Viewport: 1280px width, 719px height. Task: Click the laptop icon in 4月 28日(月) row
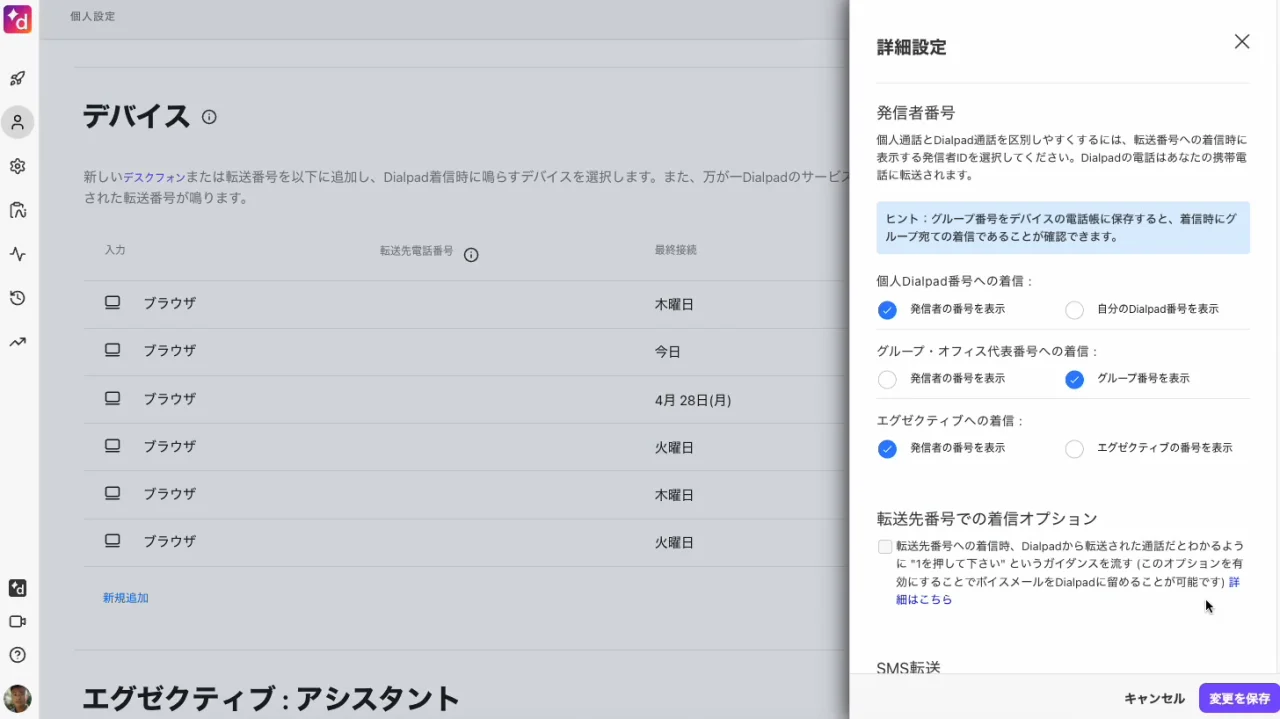click(113, 398)
